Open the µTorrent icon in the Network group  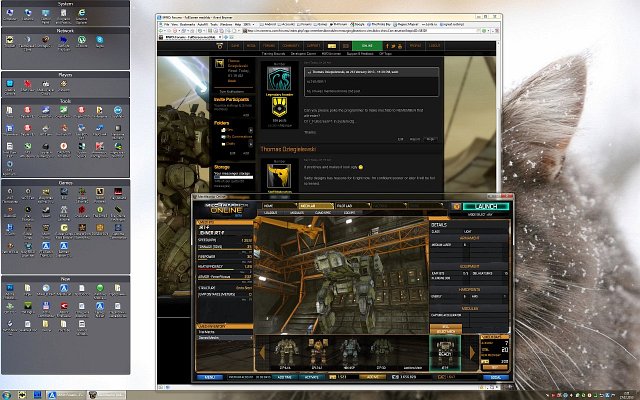pos(82,40)
